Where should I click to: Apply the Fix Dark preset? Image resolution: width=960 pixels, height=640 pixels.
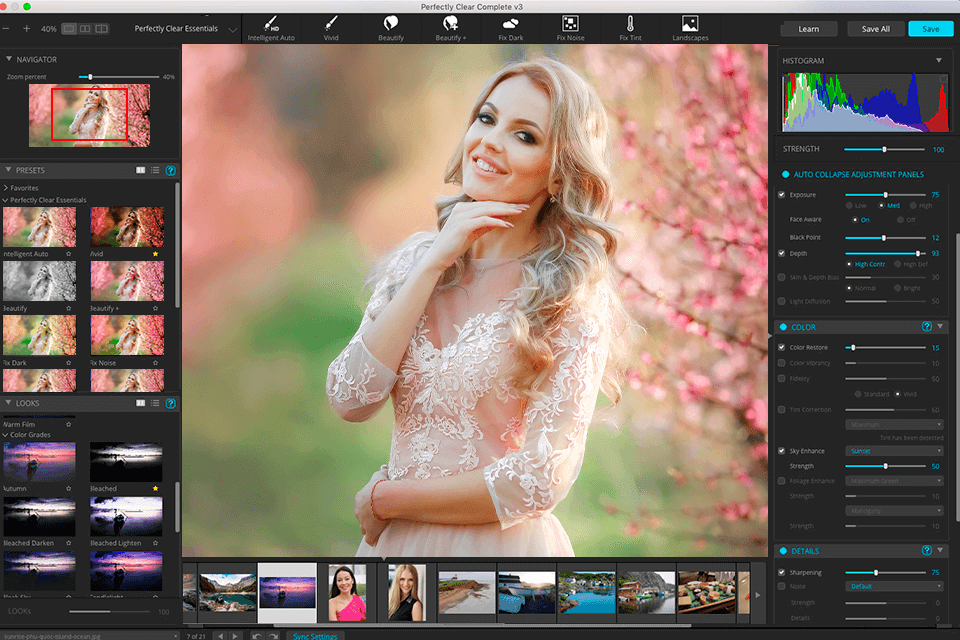click(x=510, y=23)
